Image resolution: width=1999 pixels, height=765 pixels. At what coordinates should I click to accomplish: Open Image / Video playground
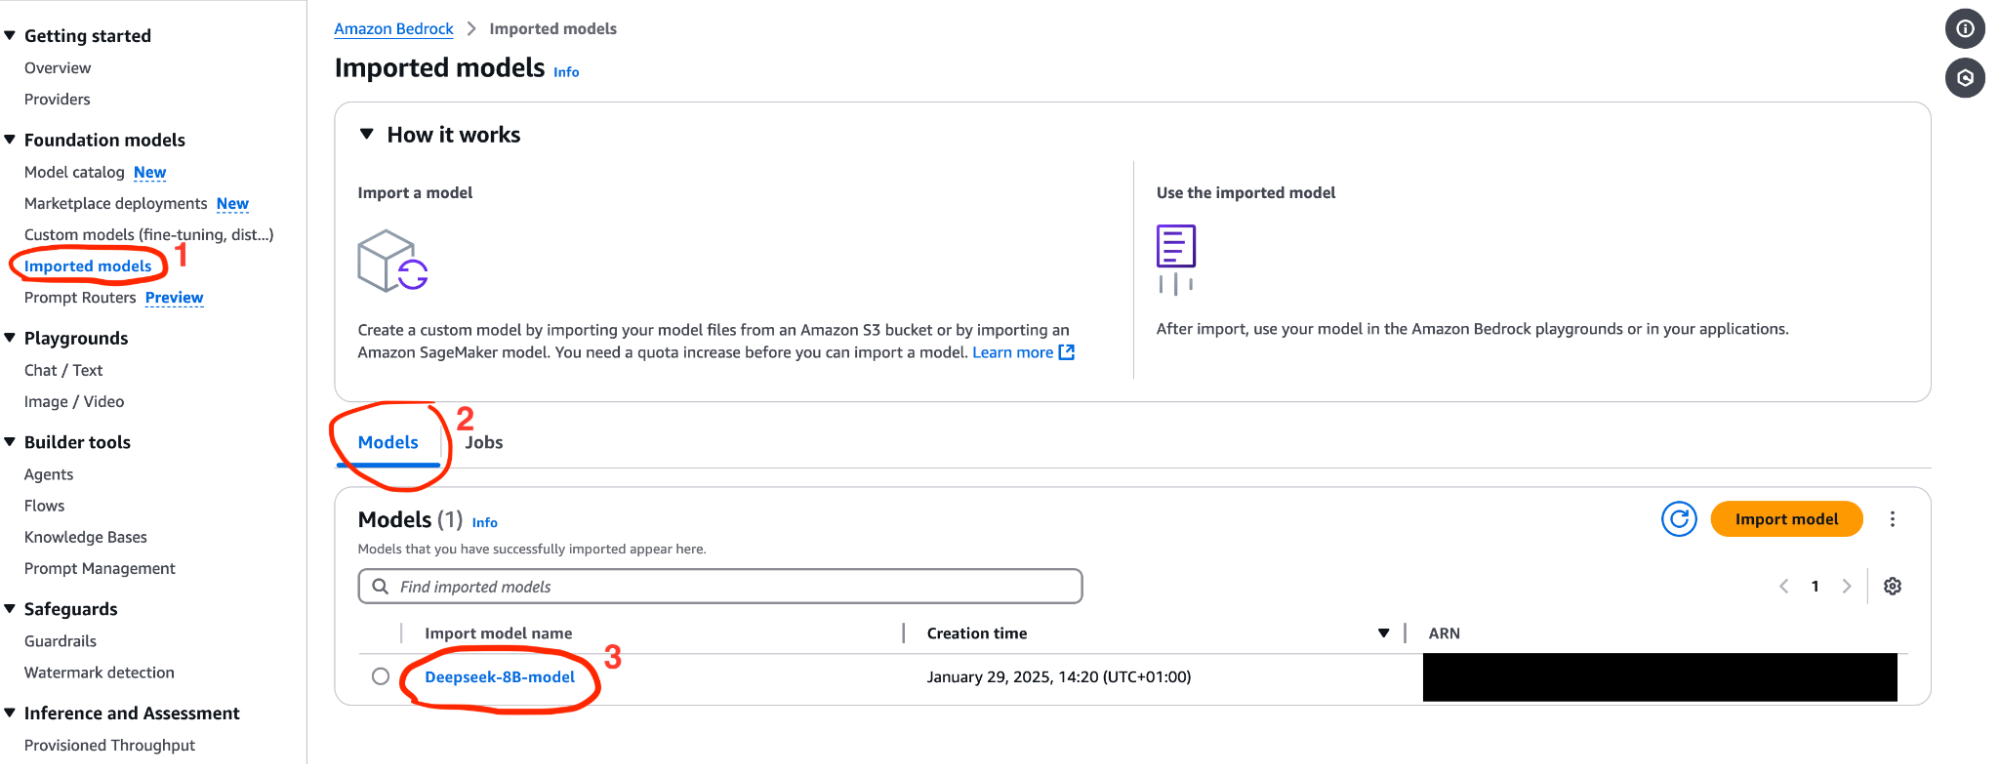[x=74, y=401]
